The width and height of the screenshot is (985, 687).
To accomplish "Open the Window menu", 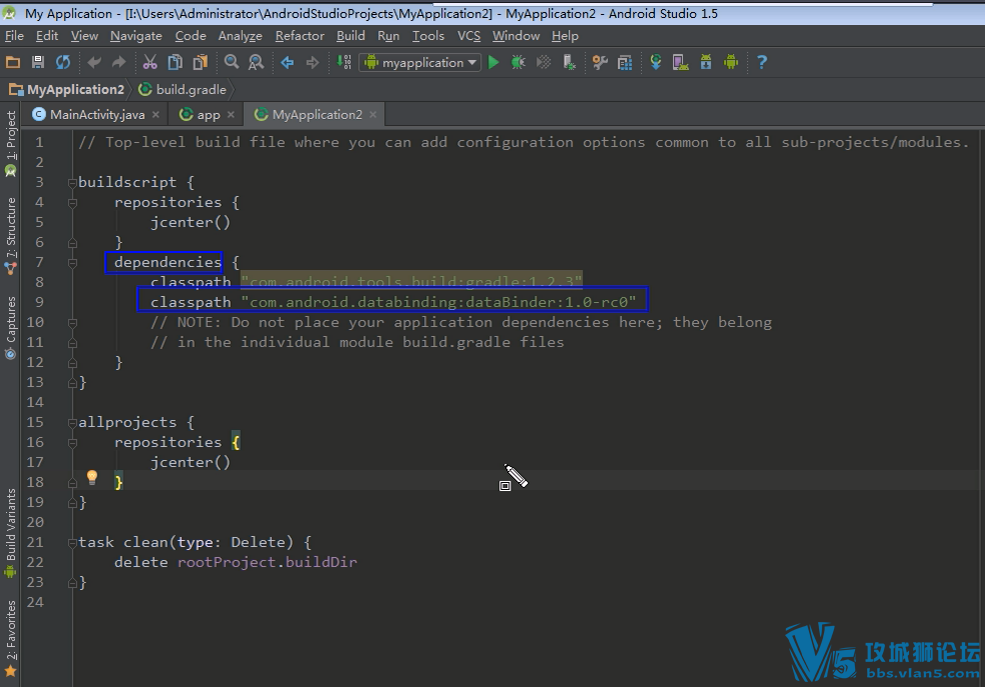I will 516,36.
